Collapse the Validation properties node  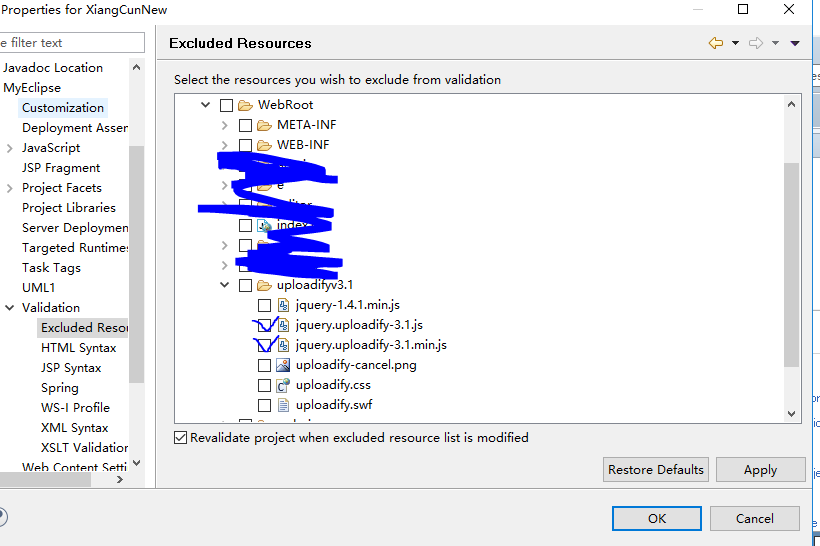9,308
